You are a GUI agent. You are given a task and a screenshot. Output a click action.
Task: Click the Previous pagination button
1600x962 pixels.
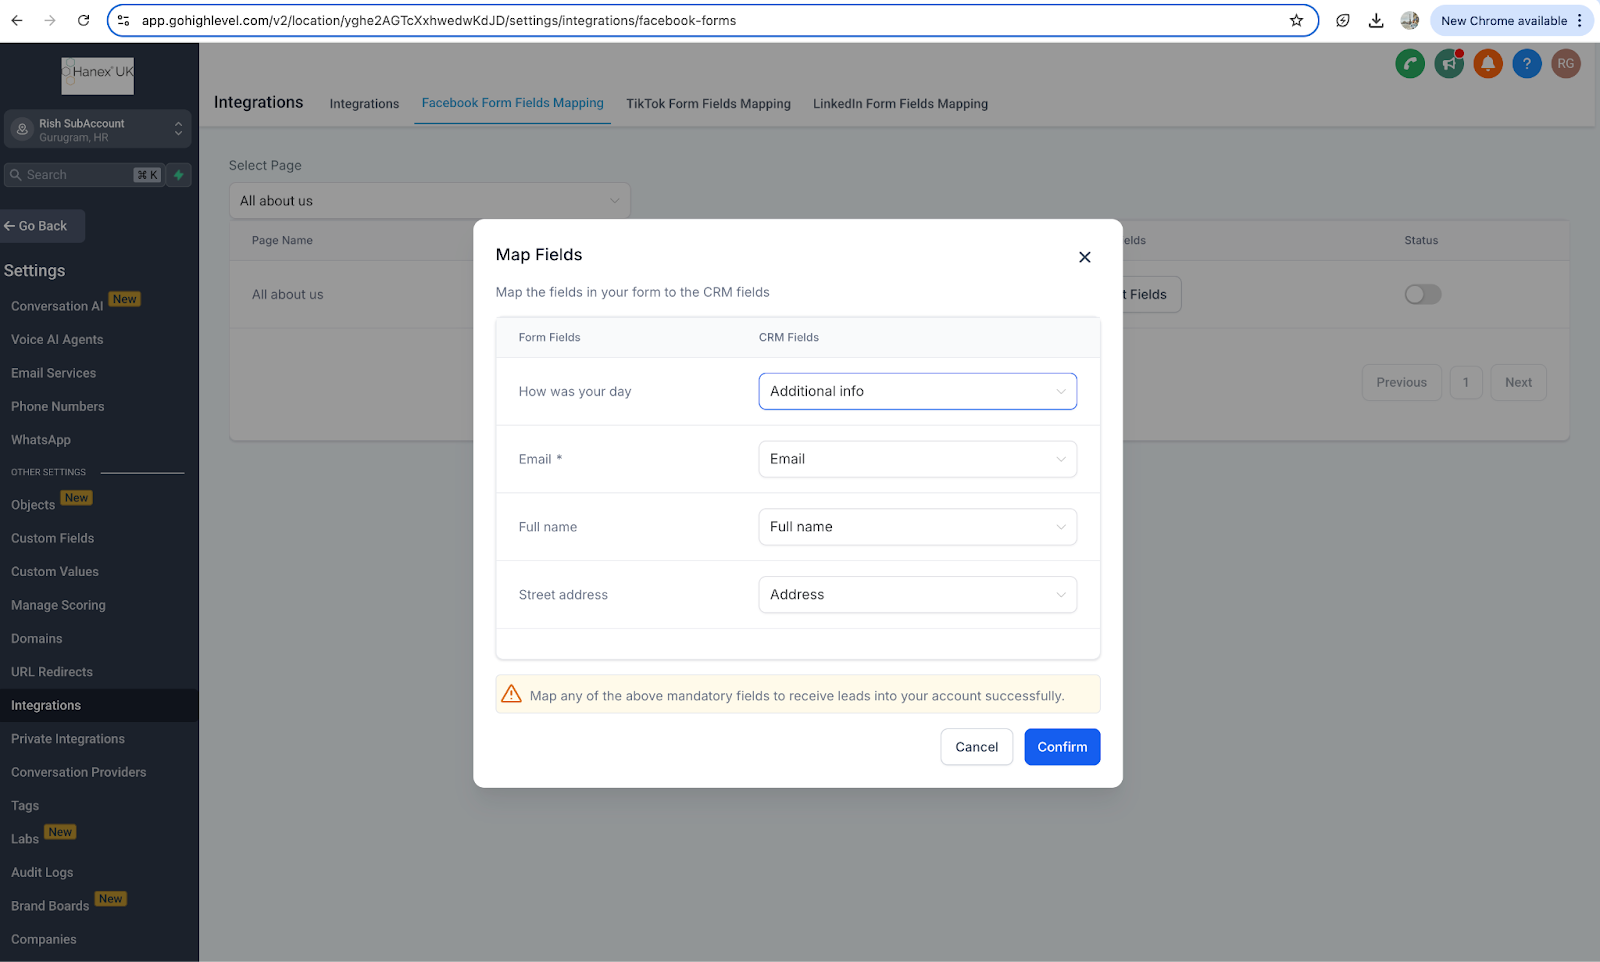pyautogui.click(x=1401, y=382)
